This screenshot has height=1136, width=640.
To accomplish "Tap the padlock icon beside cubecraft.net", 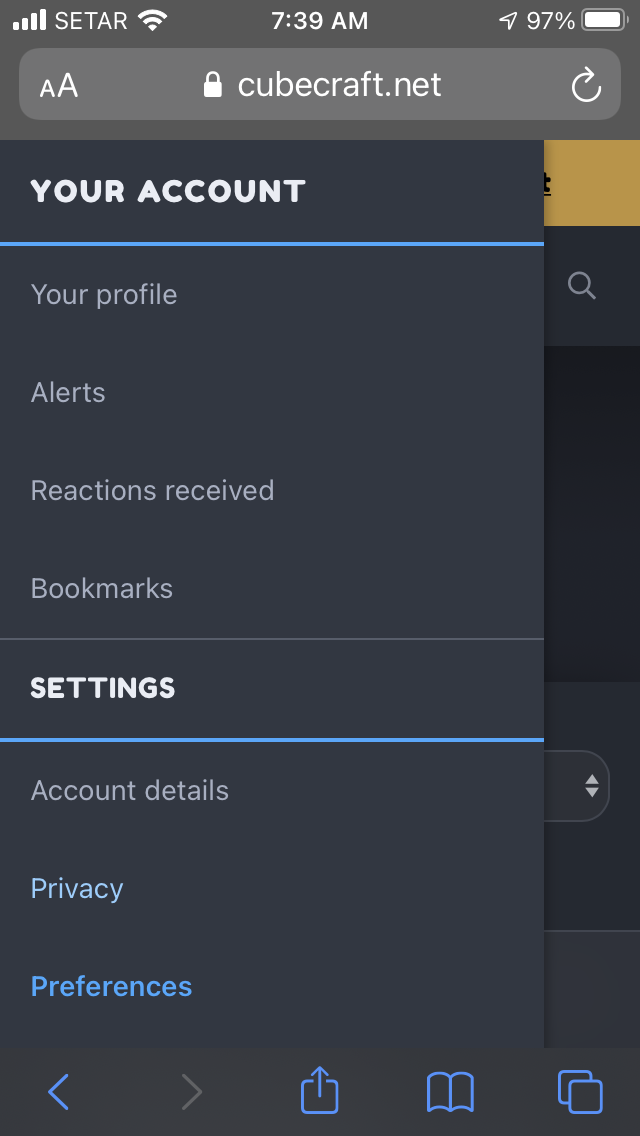I will click(x=212, y=85).
